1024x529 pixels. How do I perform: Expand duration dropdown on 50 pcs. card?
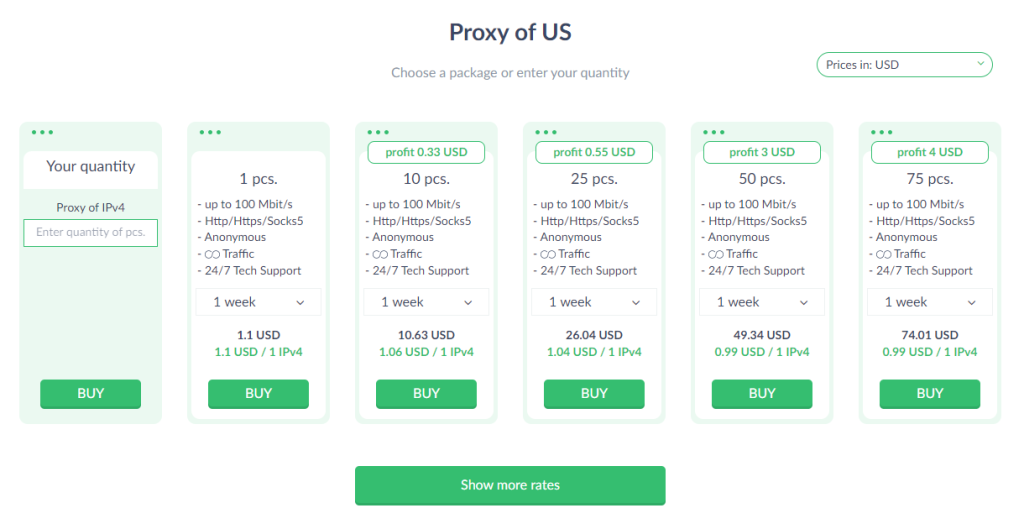(x=762, y=302)
